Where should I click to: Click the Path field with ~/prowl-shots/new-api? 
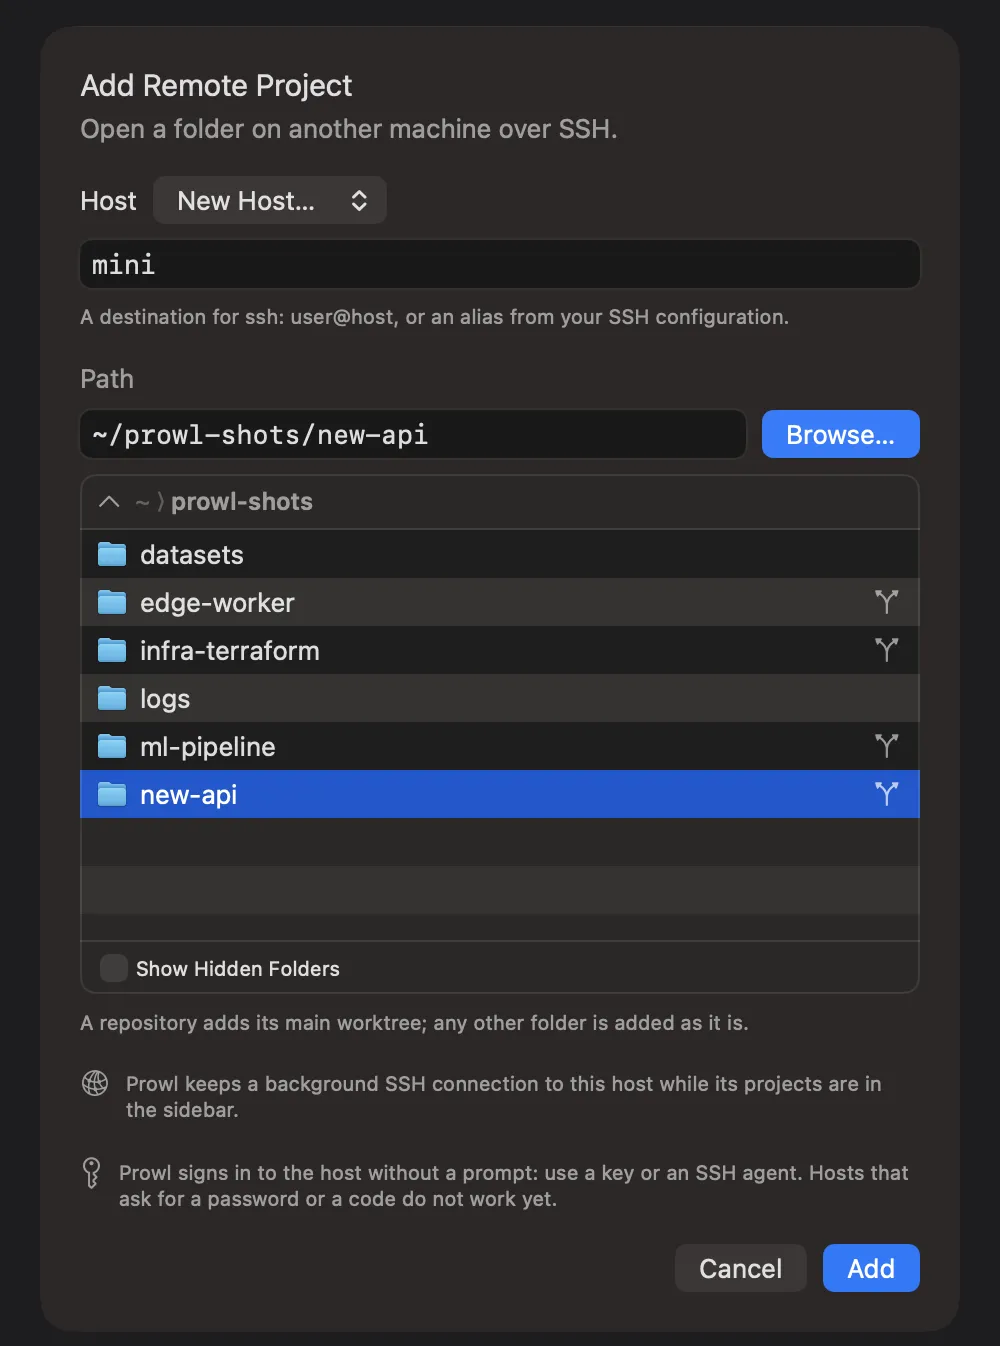click(413, 435)
